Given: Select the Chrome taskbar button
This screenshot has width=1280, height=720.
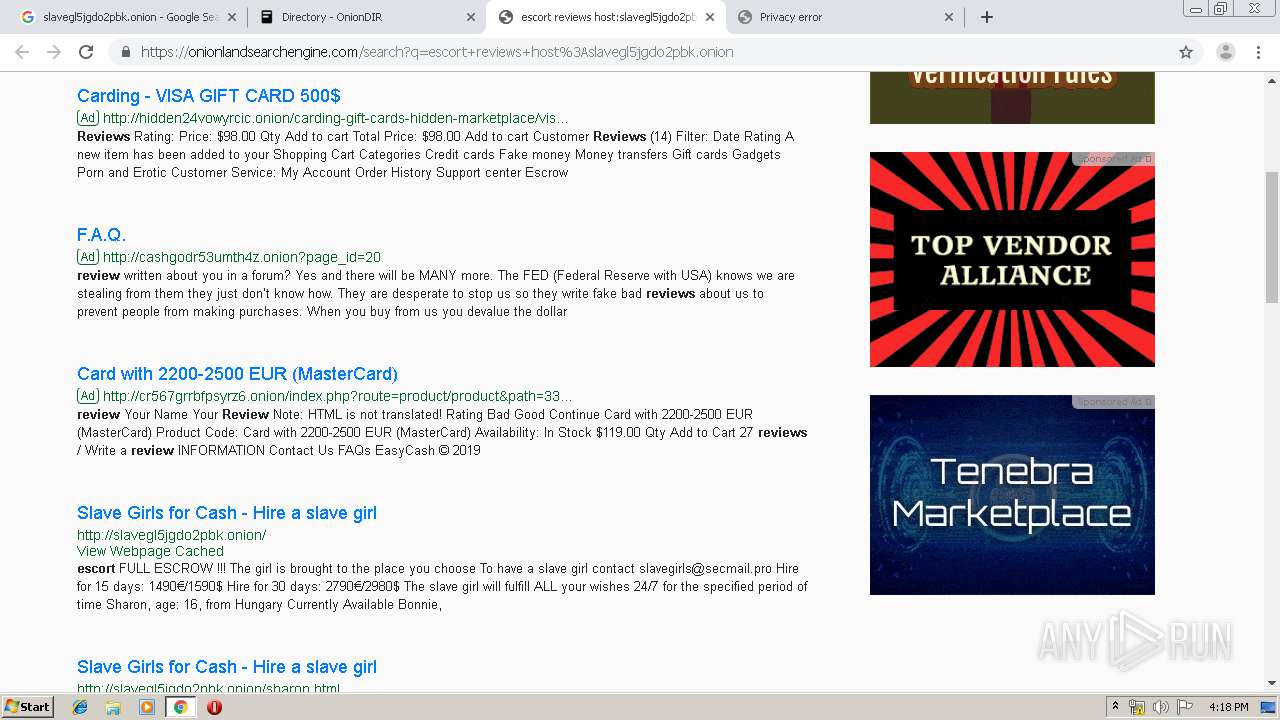Looking at the screenshot, I should [x=180, y=707].
